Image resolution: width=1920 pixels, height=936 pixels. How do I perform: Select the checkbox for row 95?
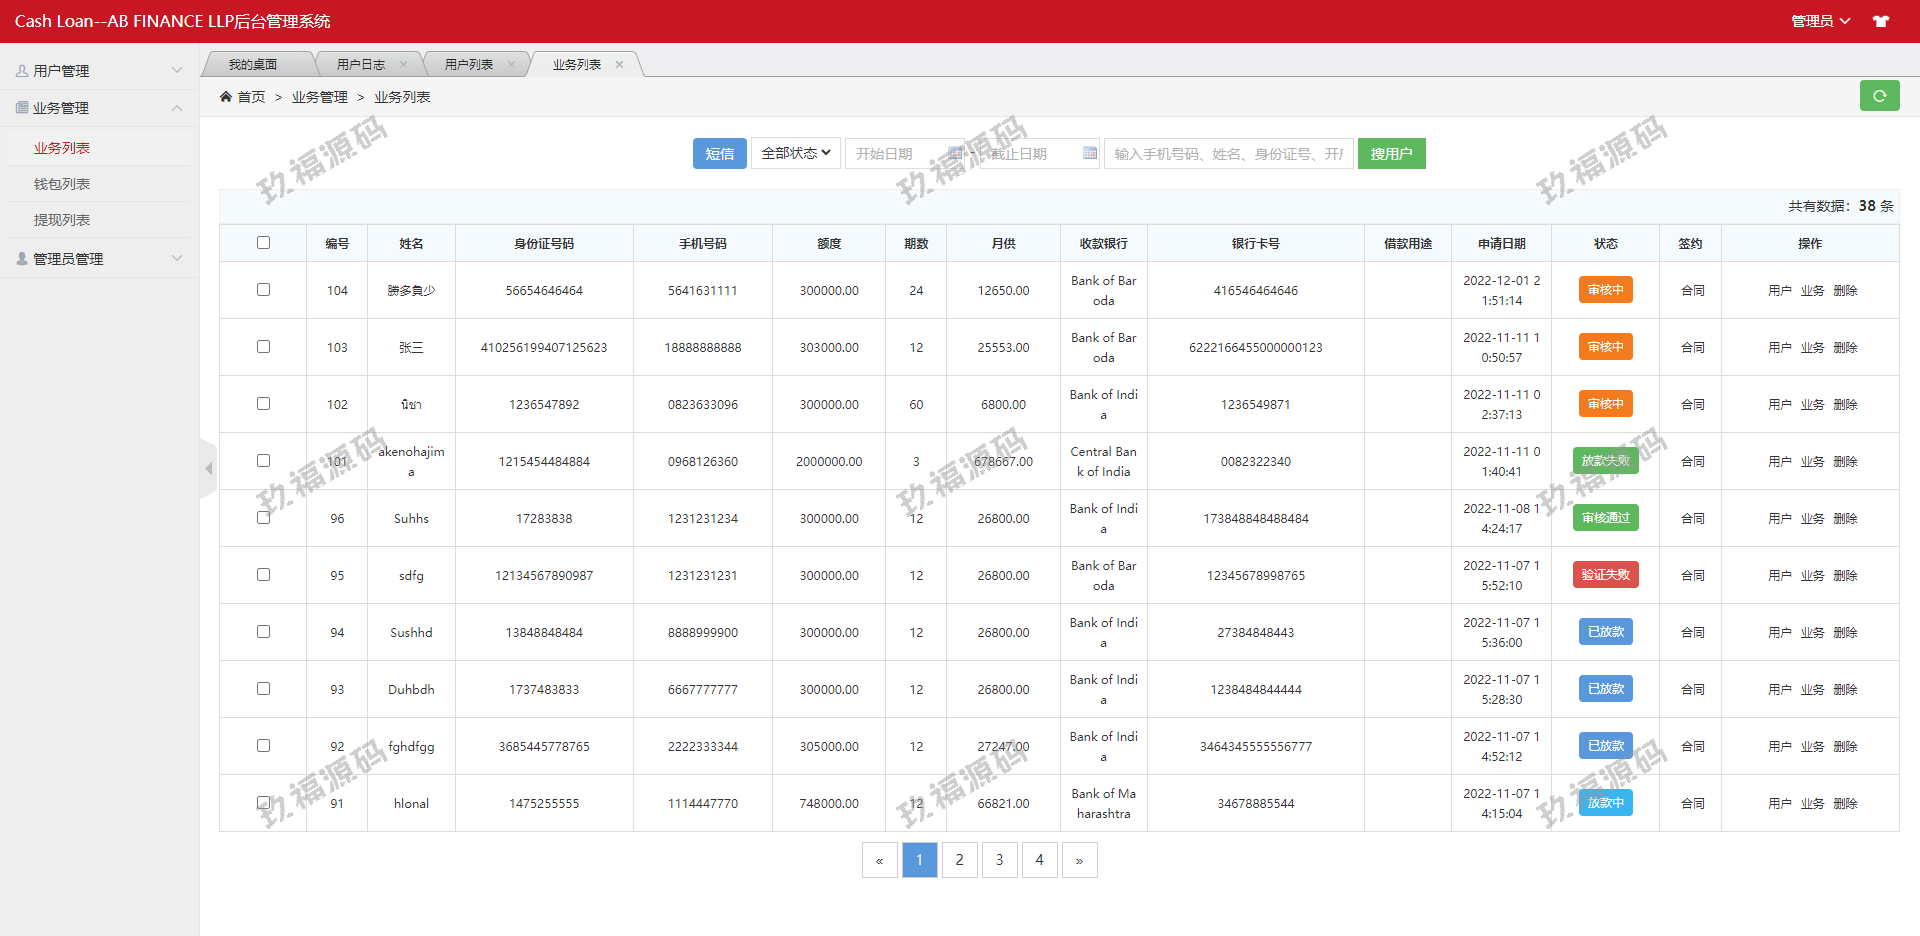pyautogui.click(x=263, y=575)
